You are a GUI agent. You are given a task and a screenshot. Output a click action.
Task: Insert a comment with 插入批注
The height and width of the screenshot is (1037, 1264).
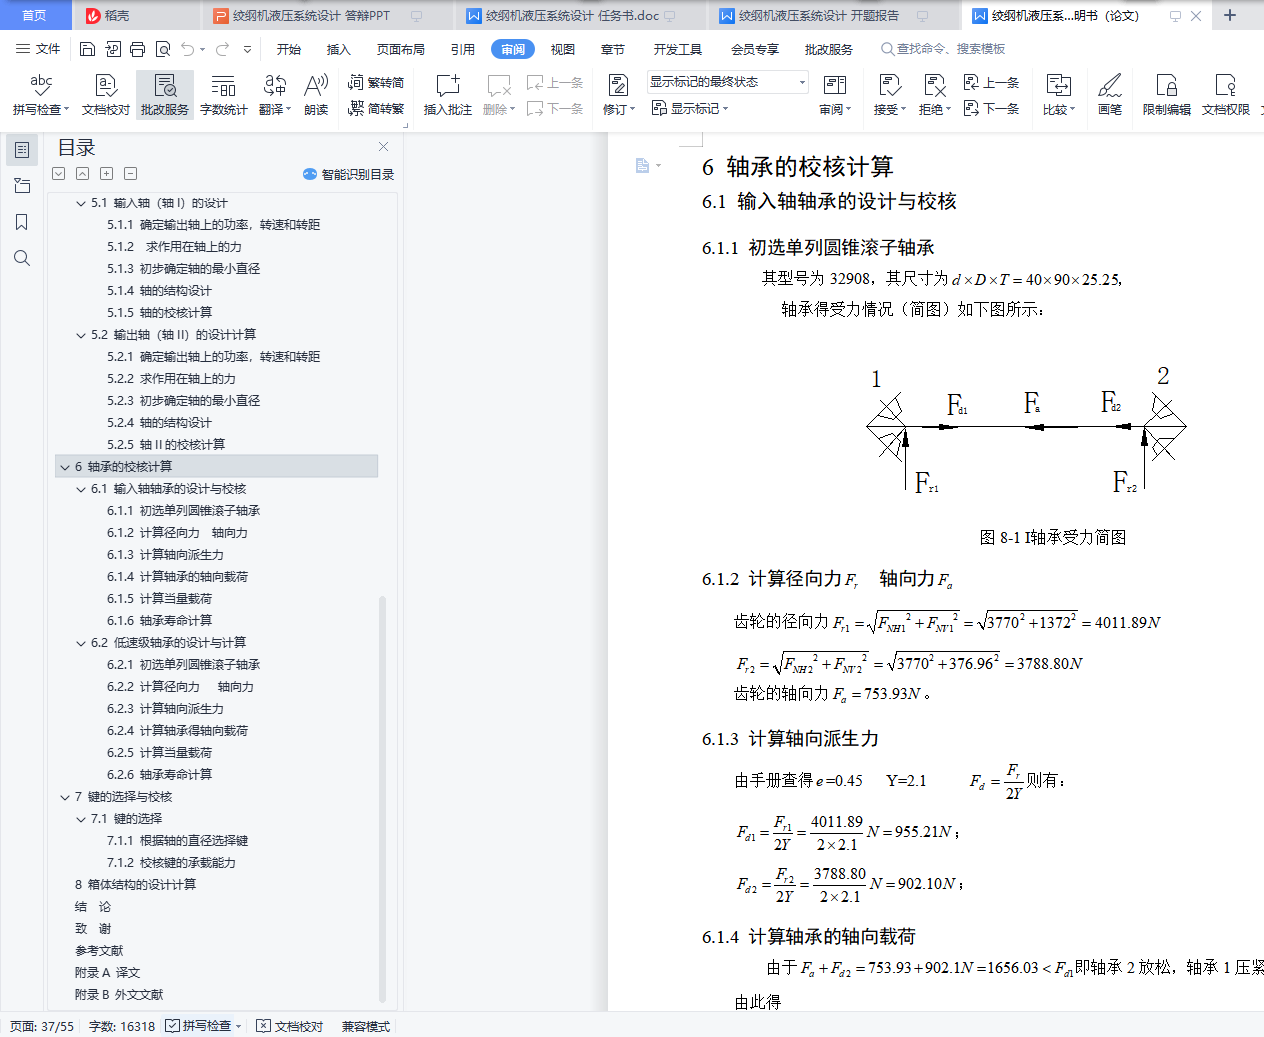[x=448, y=95]
